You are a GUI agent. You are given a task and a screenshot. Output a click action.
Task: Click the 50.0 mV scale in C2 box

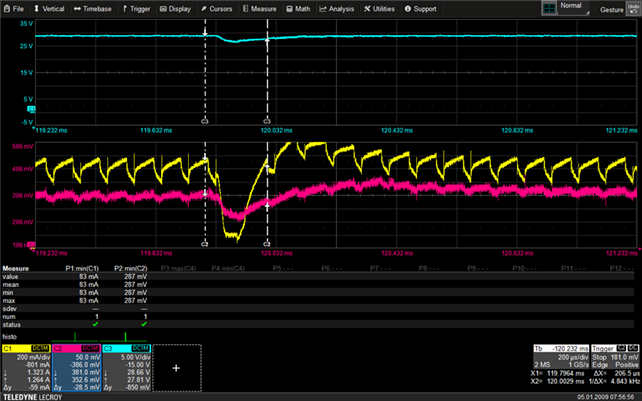pos(88,358)
